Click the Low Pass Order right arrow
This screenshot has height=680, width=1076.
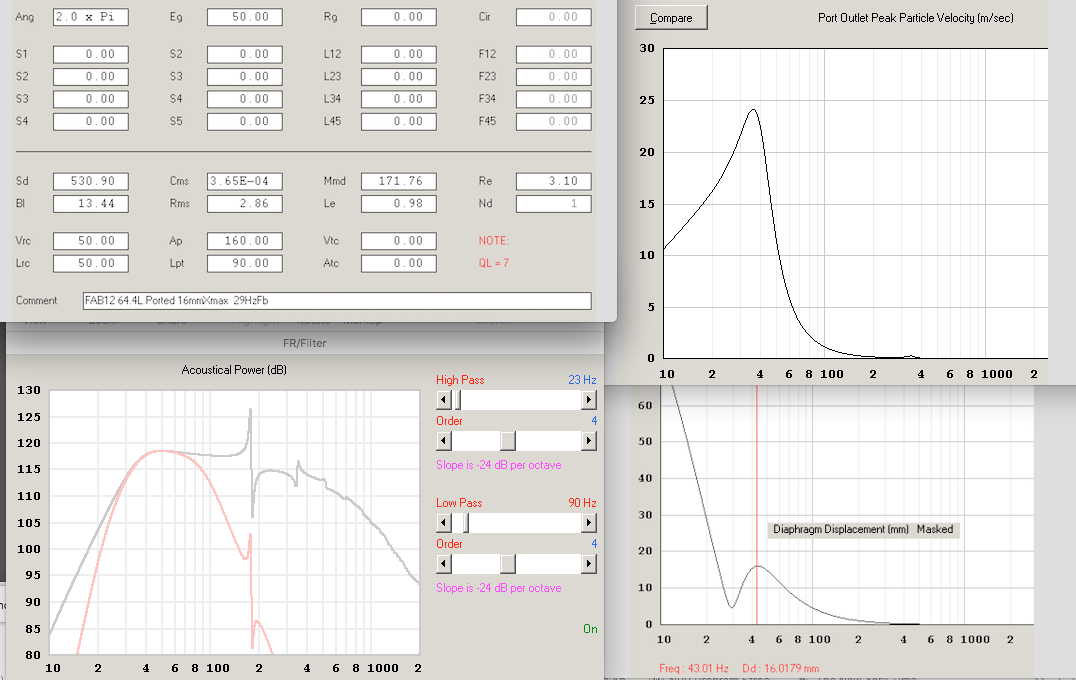[x=589, y=564]
